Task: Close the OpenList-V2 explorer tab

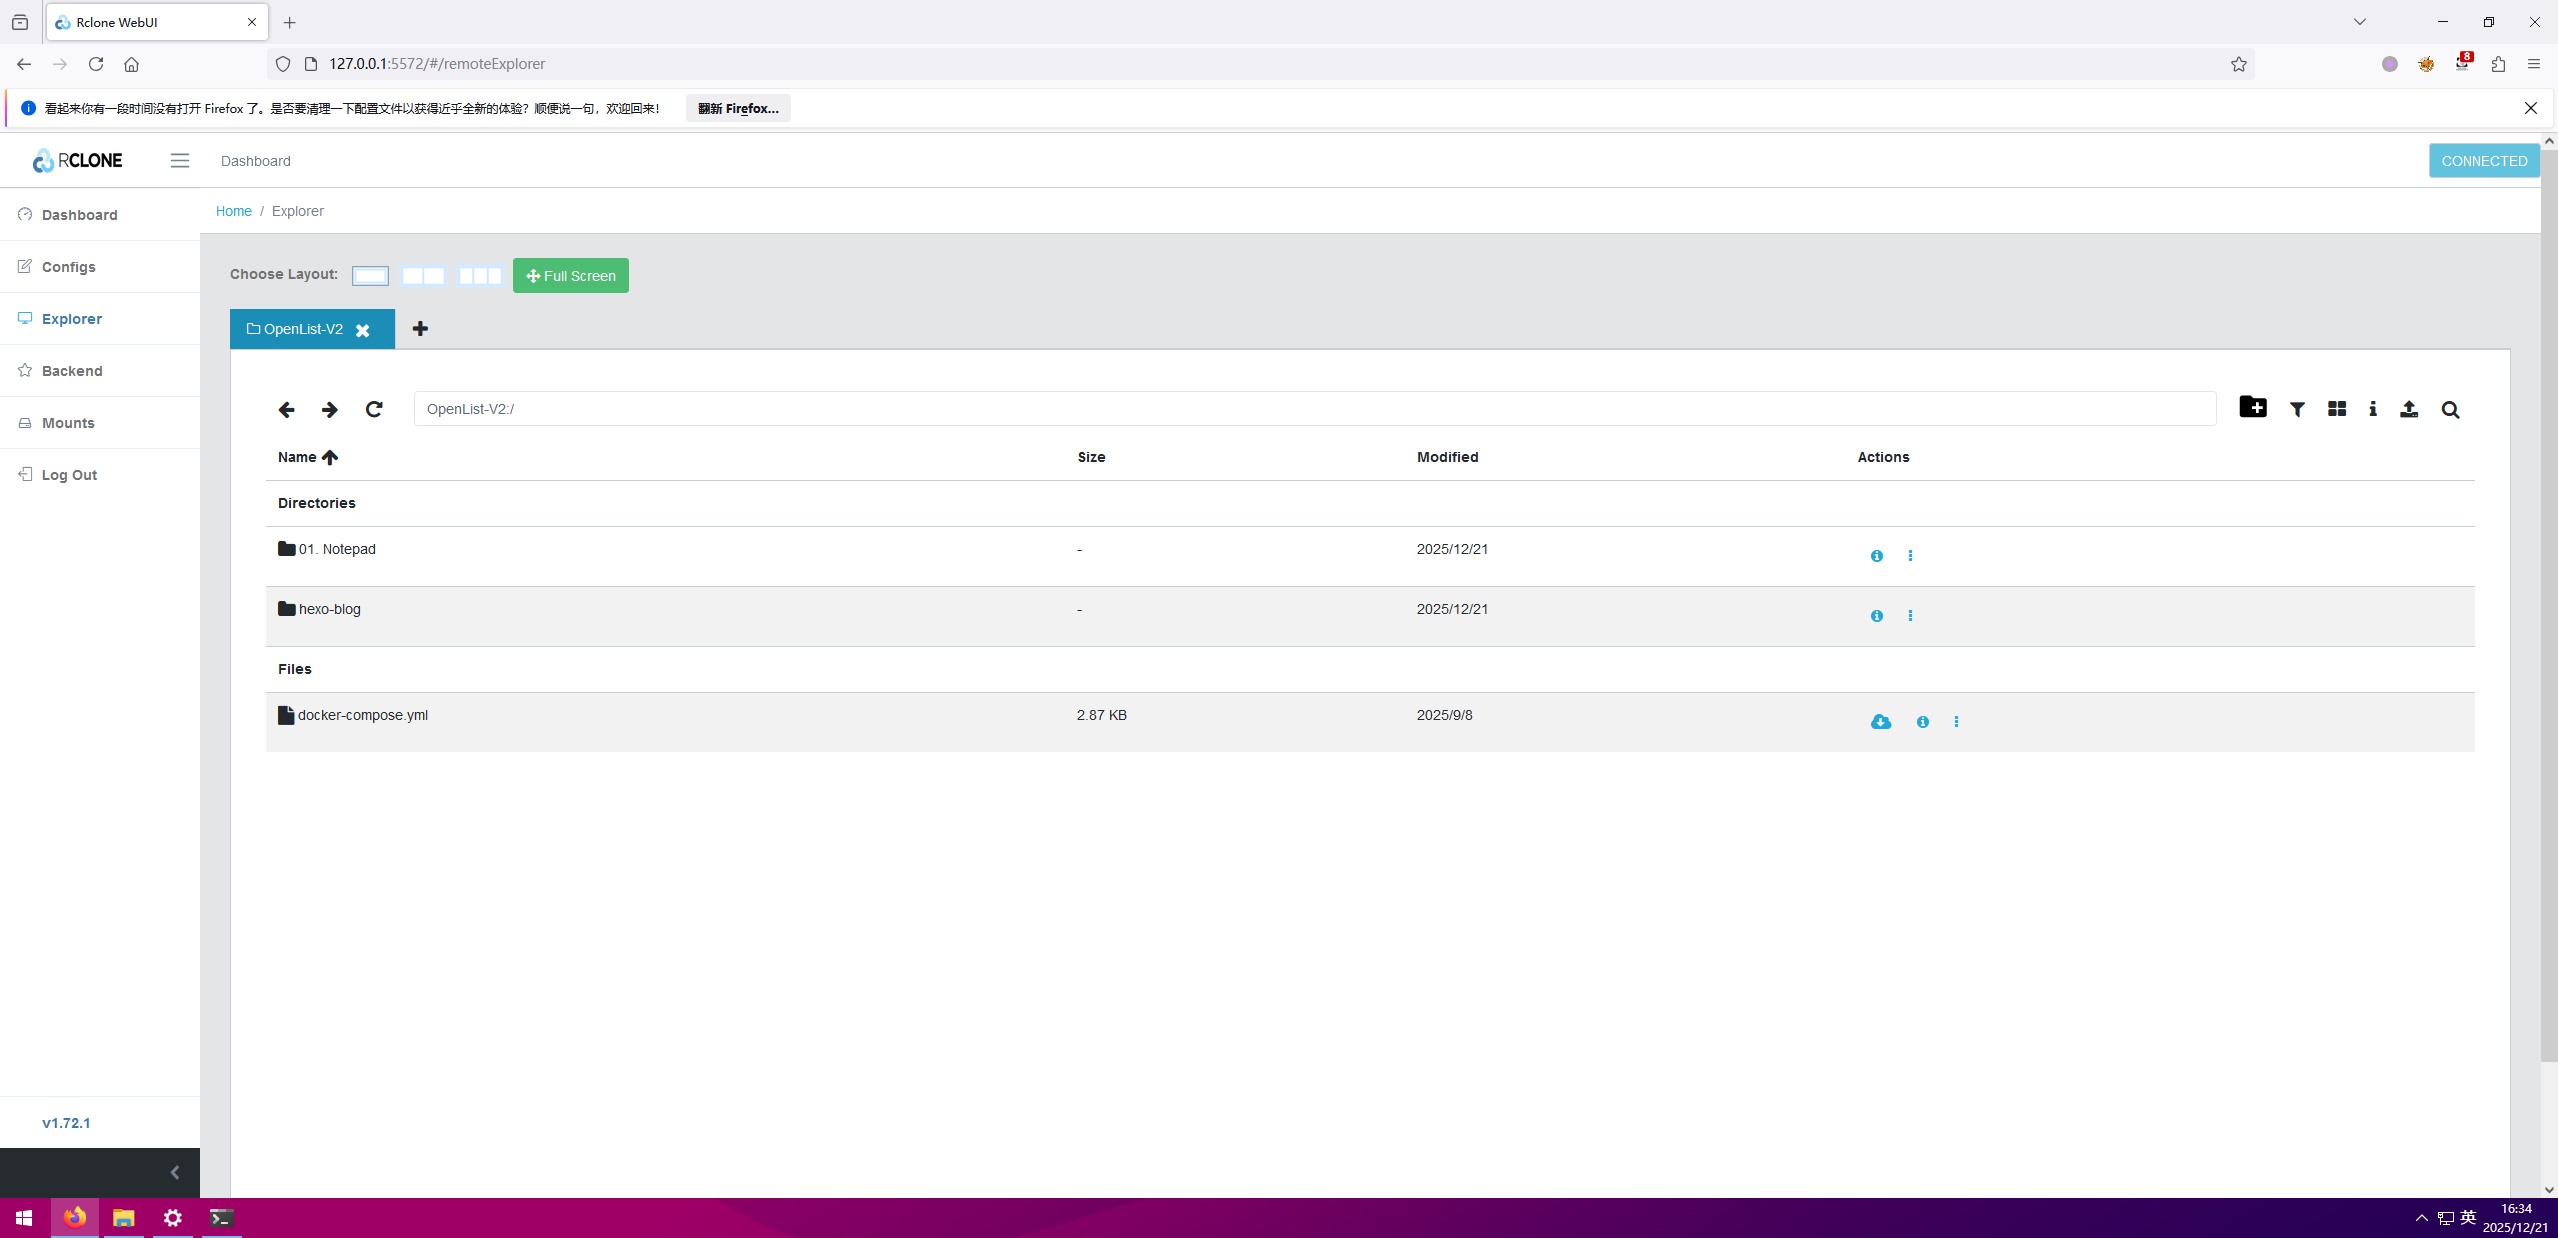Action: tap(363, 330)
